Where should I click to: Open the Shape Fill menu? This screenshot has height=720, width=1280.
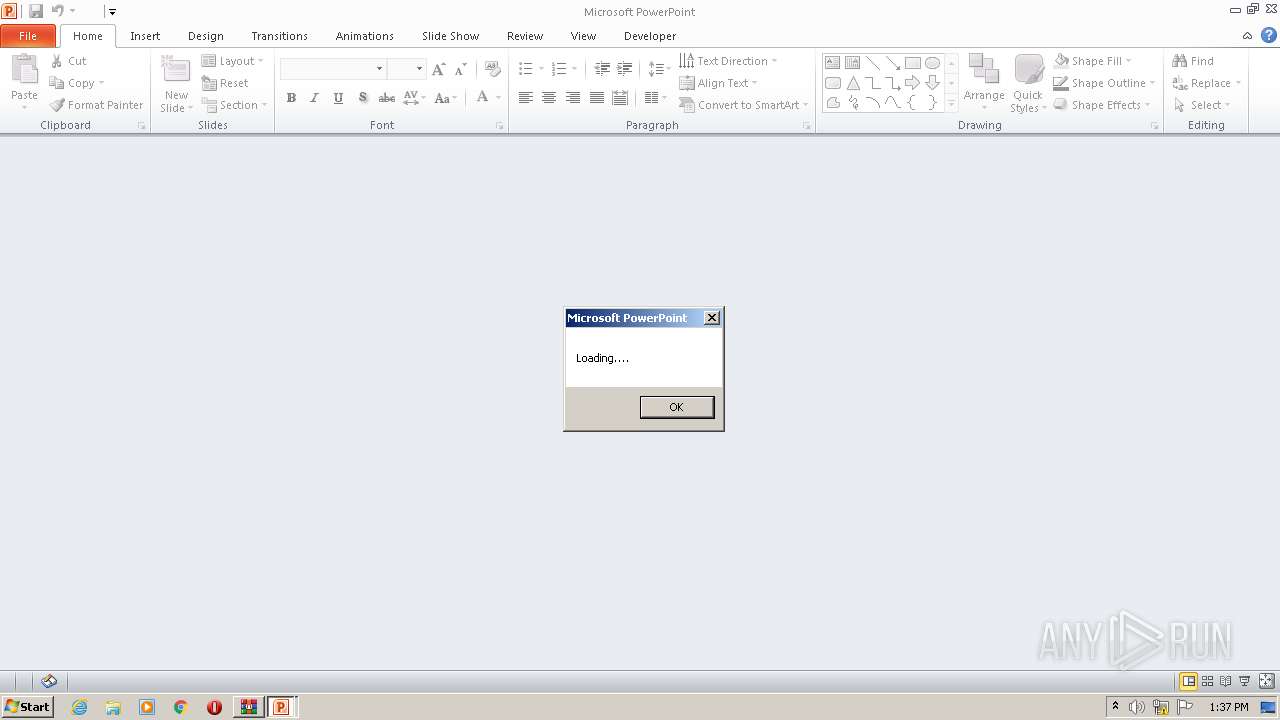point(1093,61)
